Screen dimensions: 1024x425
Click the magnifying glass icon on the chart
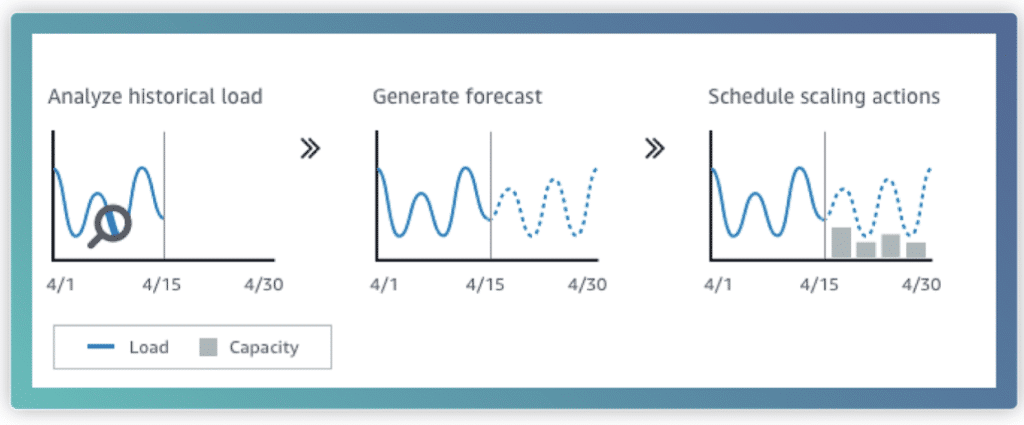(110, 227)
